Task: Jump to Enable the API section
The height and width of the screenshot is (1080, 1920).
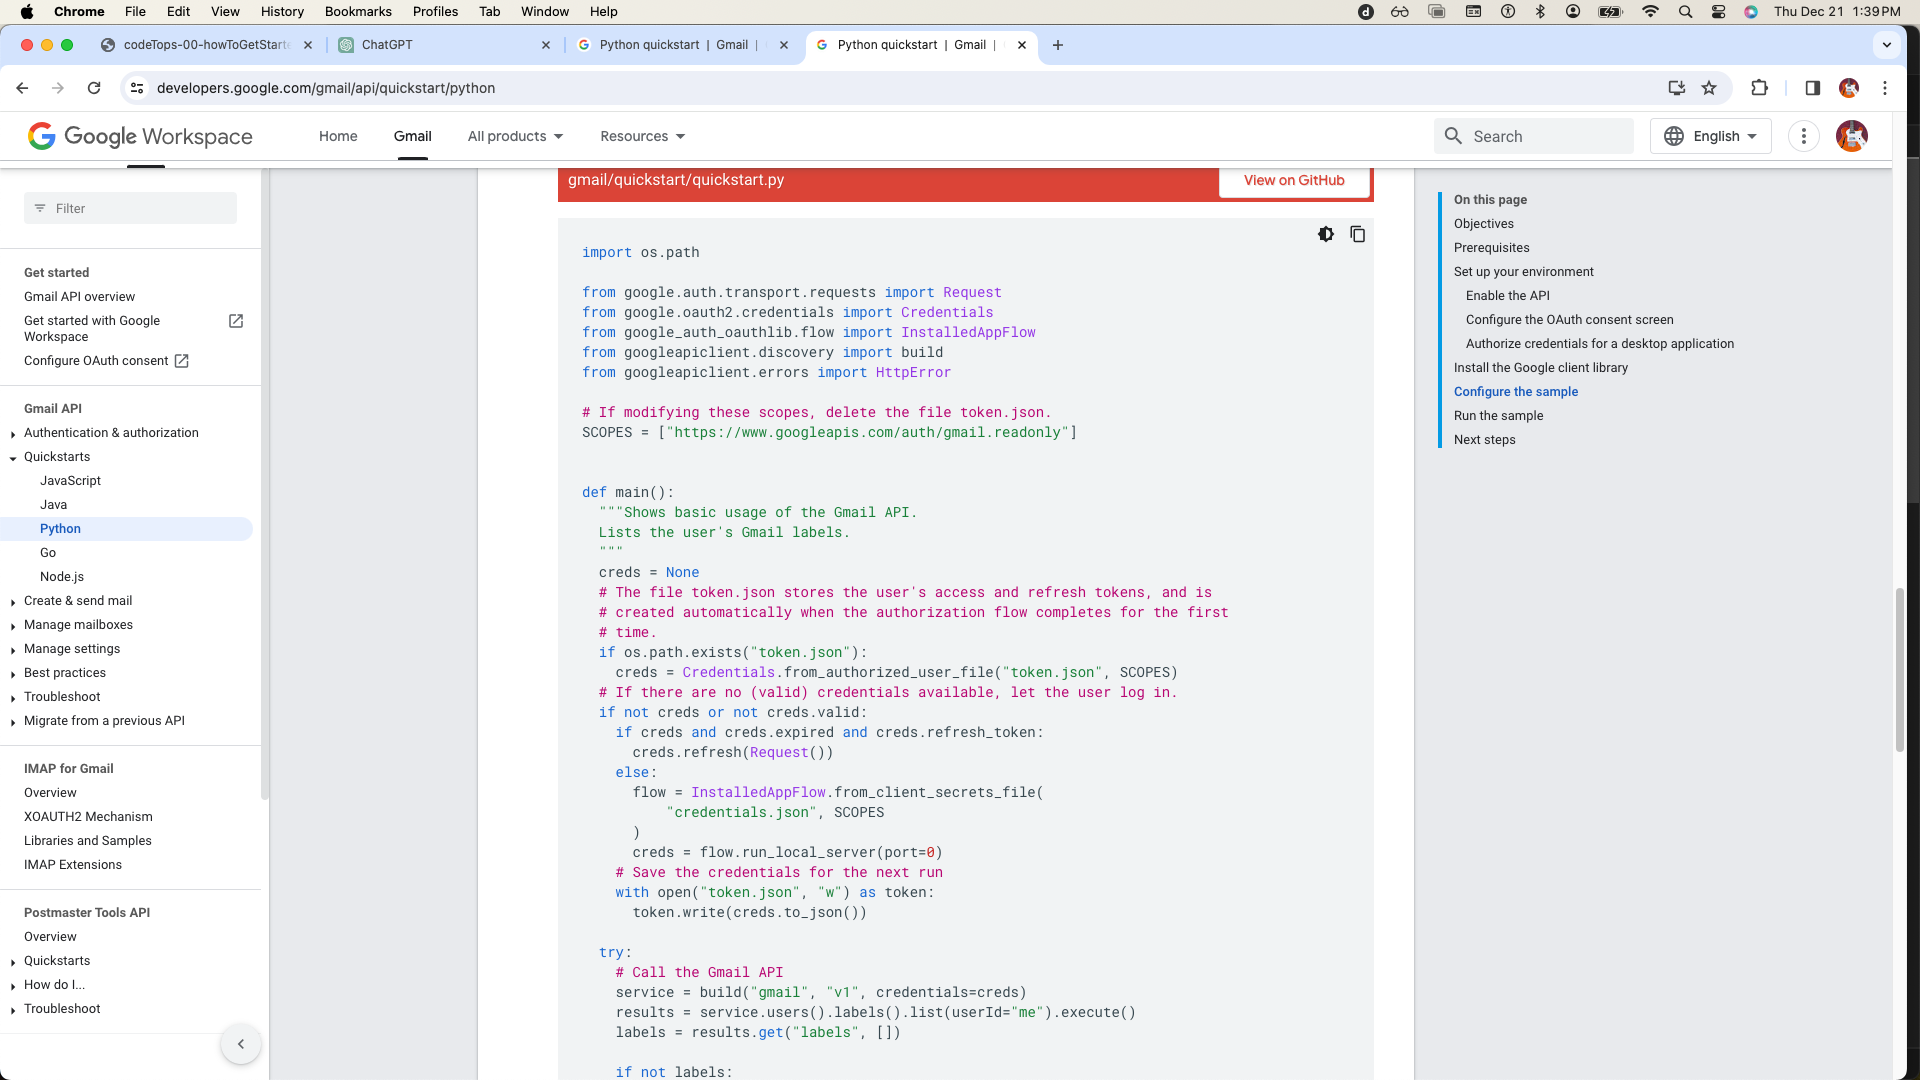Action: (1507, 296)
